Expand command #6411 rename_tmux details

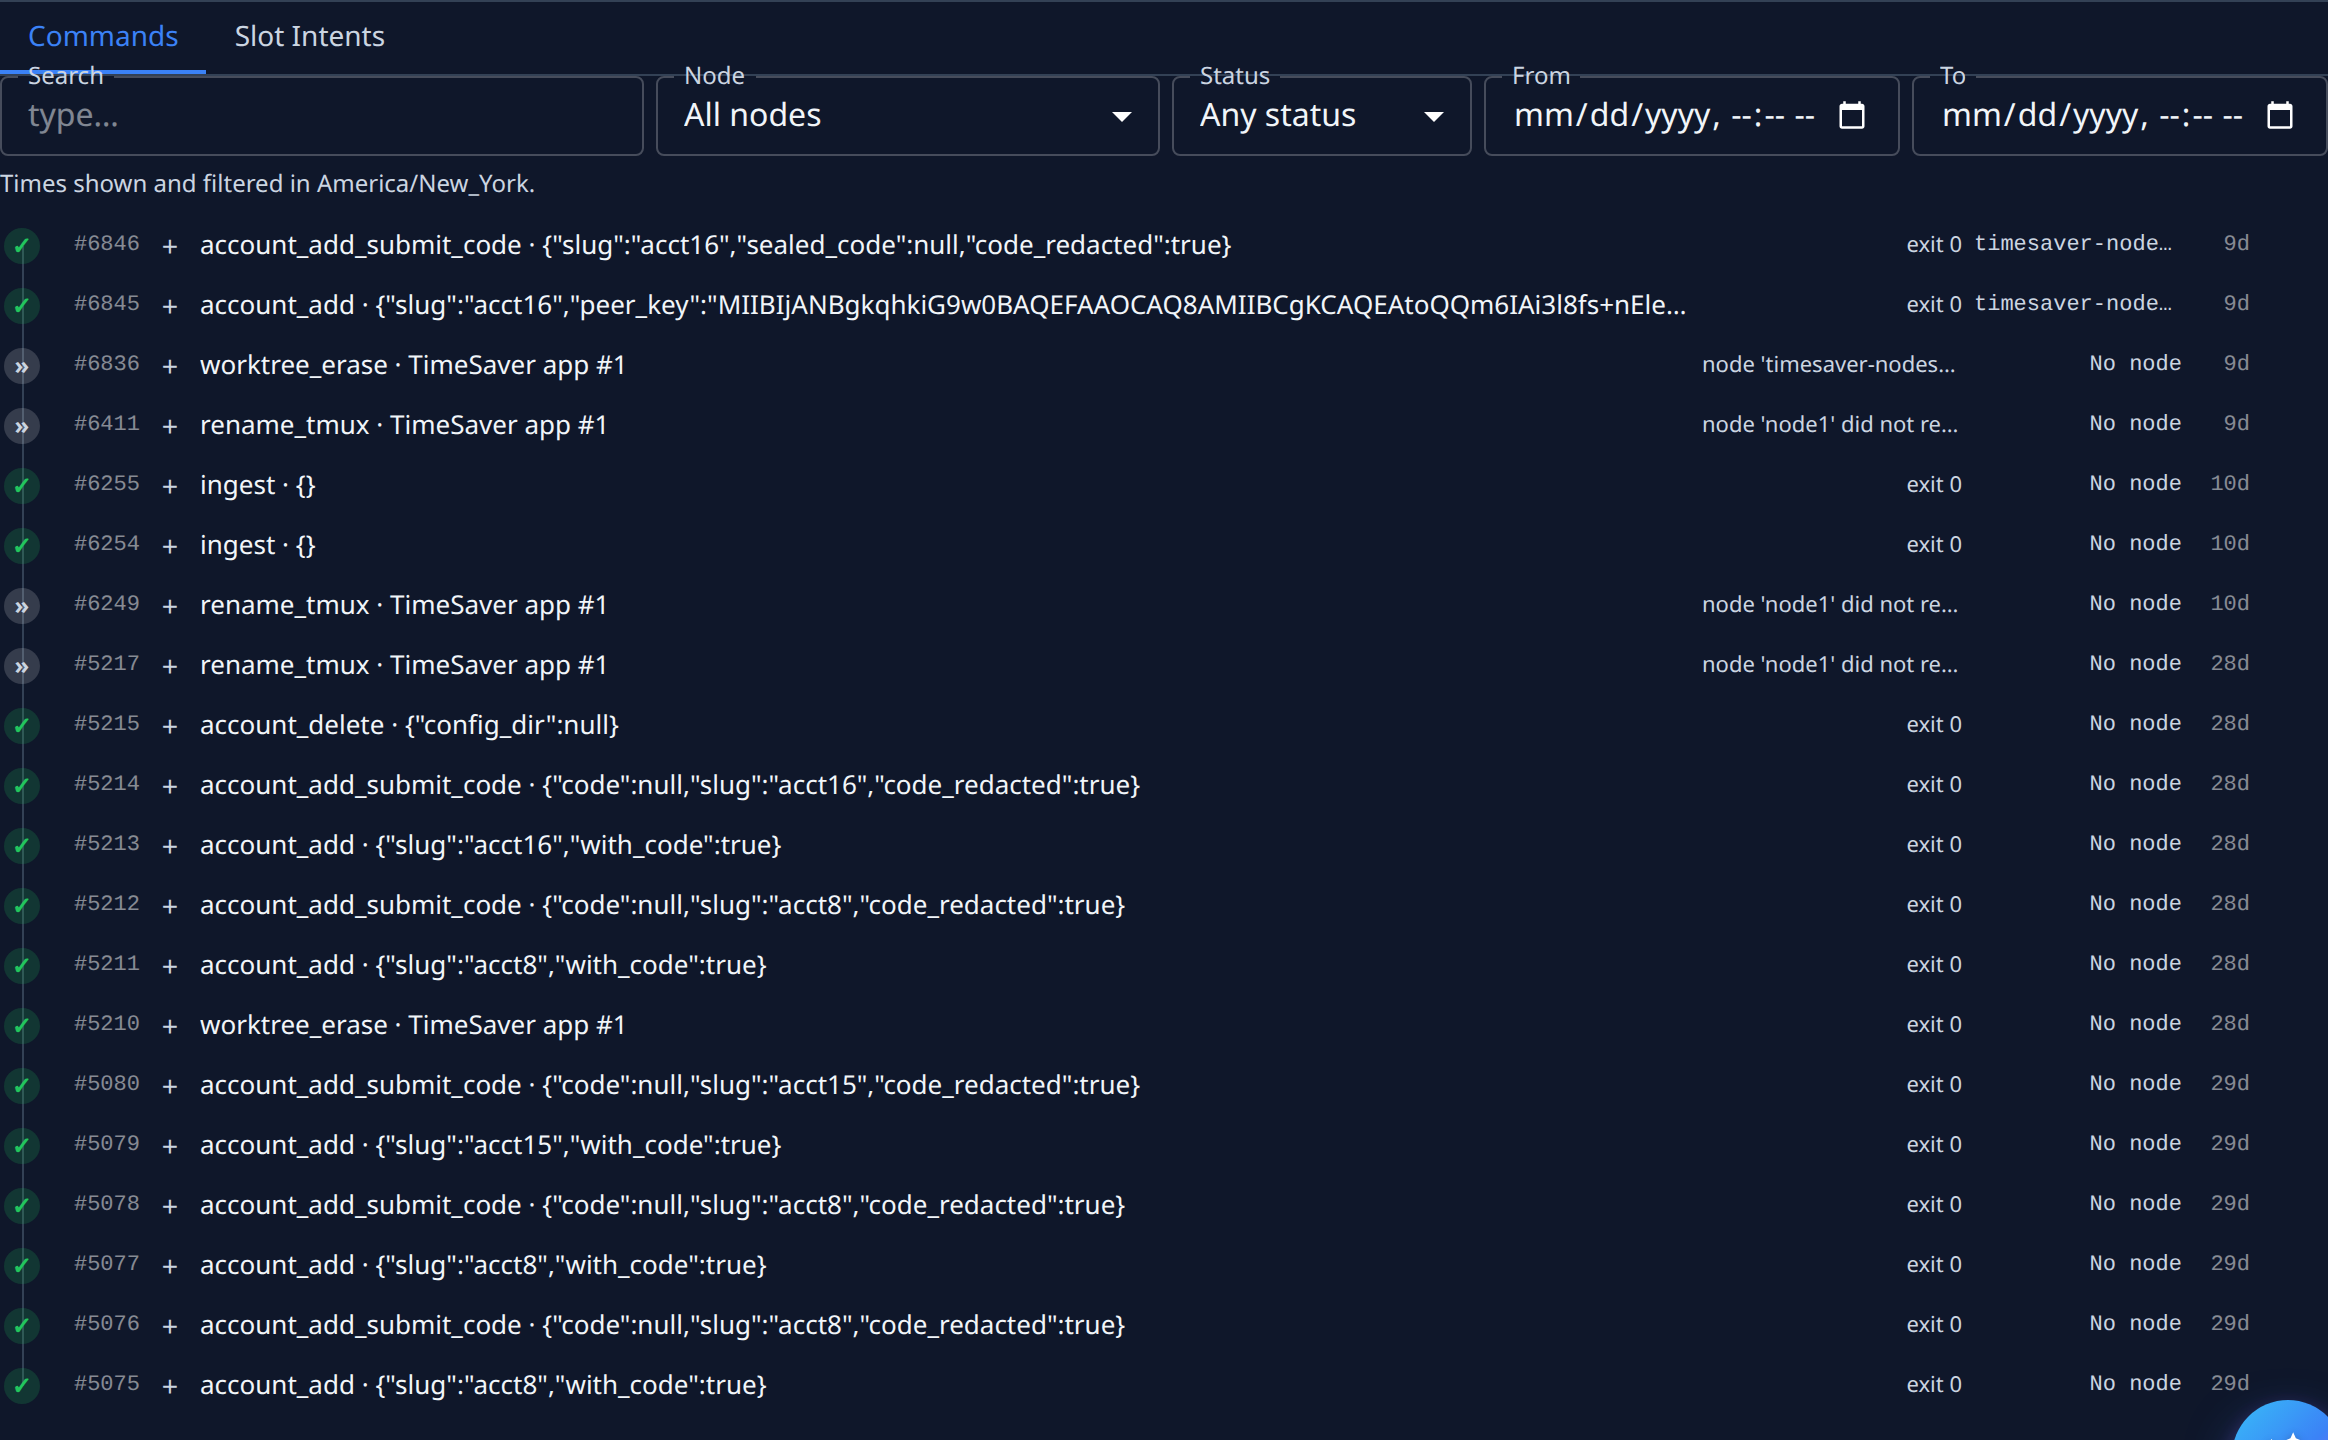pyautogui.click(x=170, y=426)
